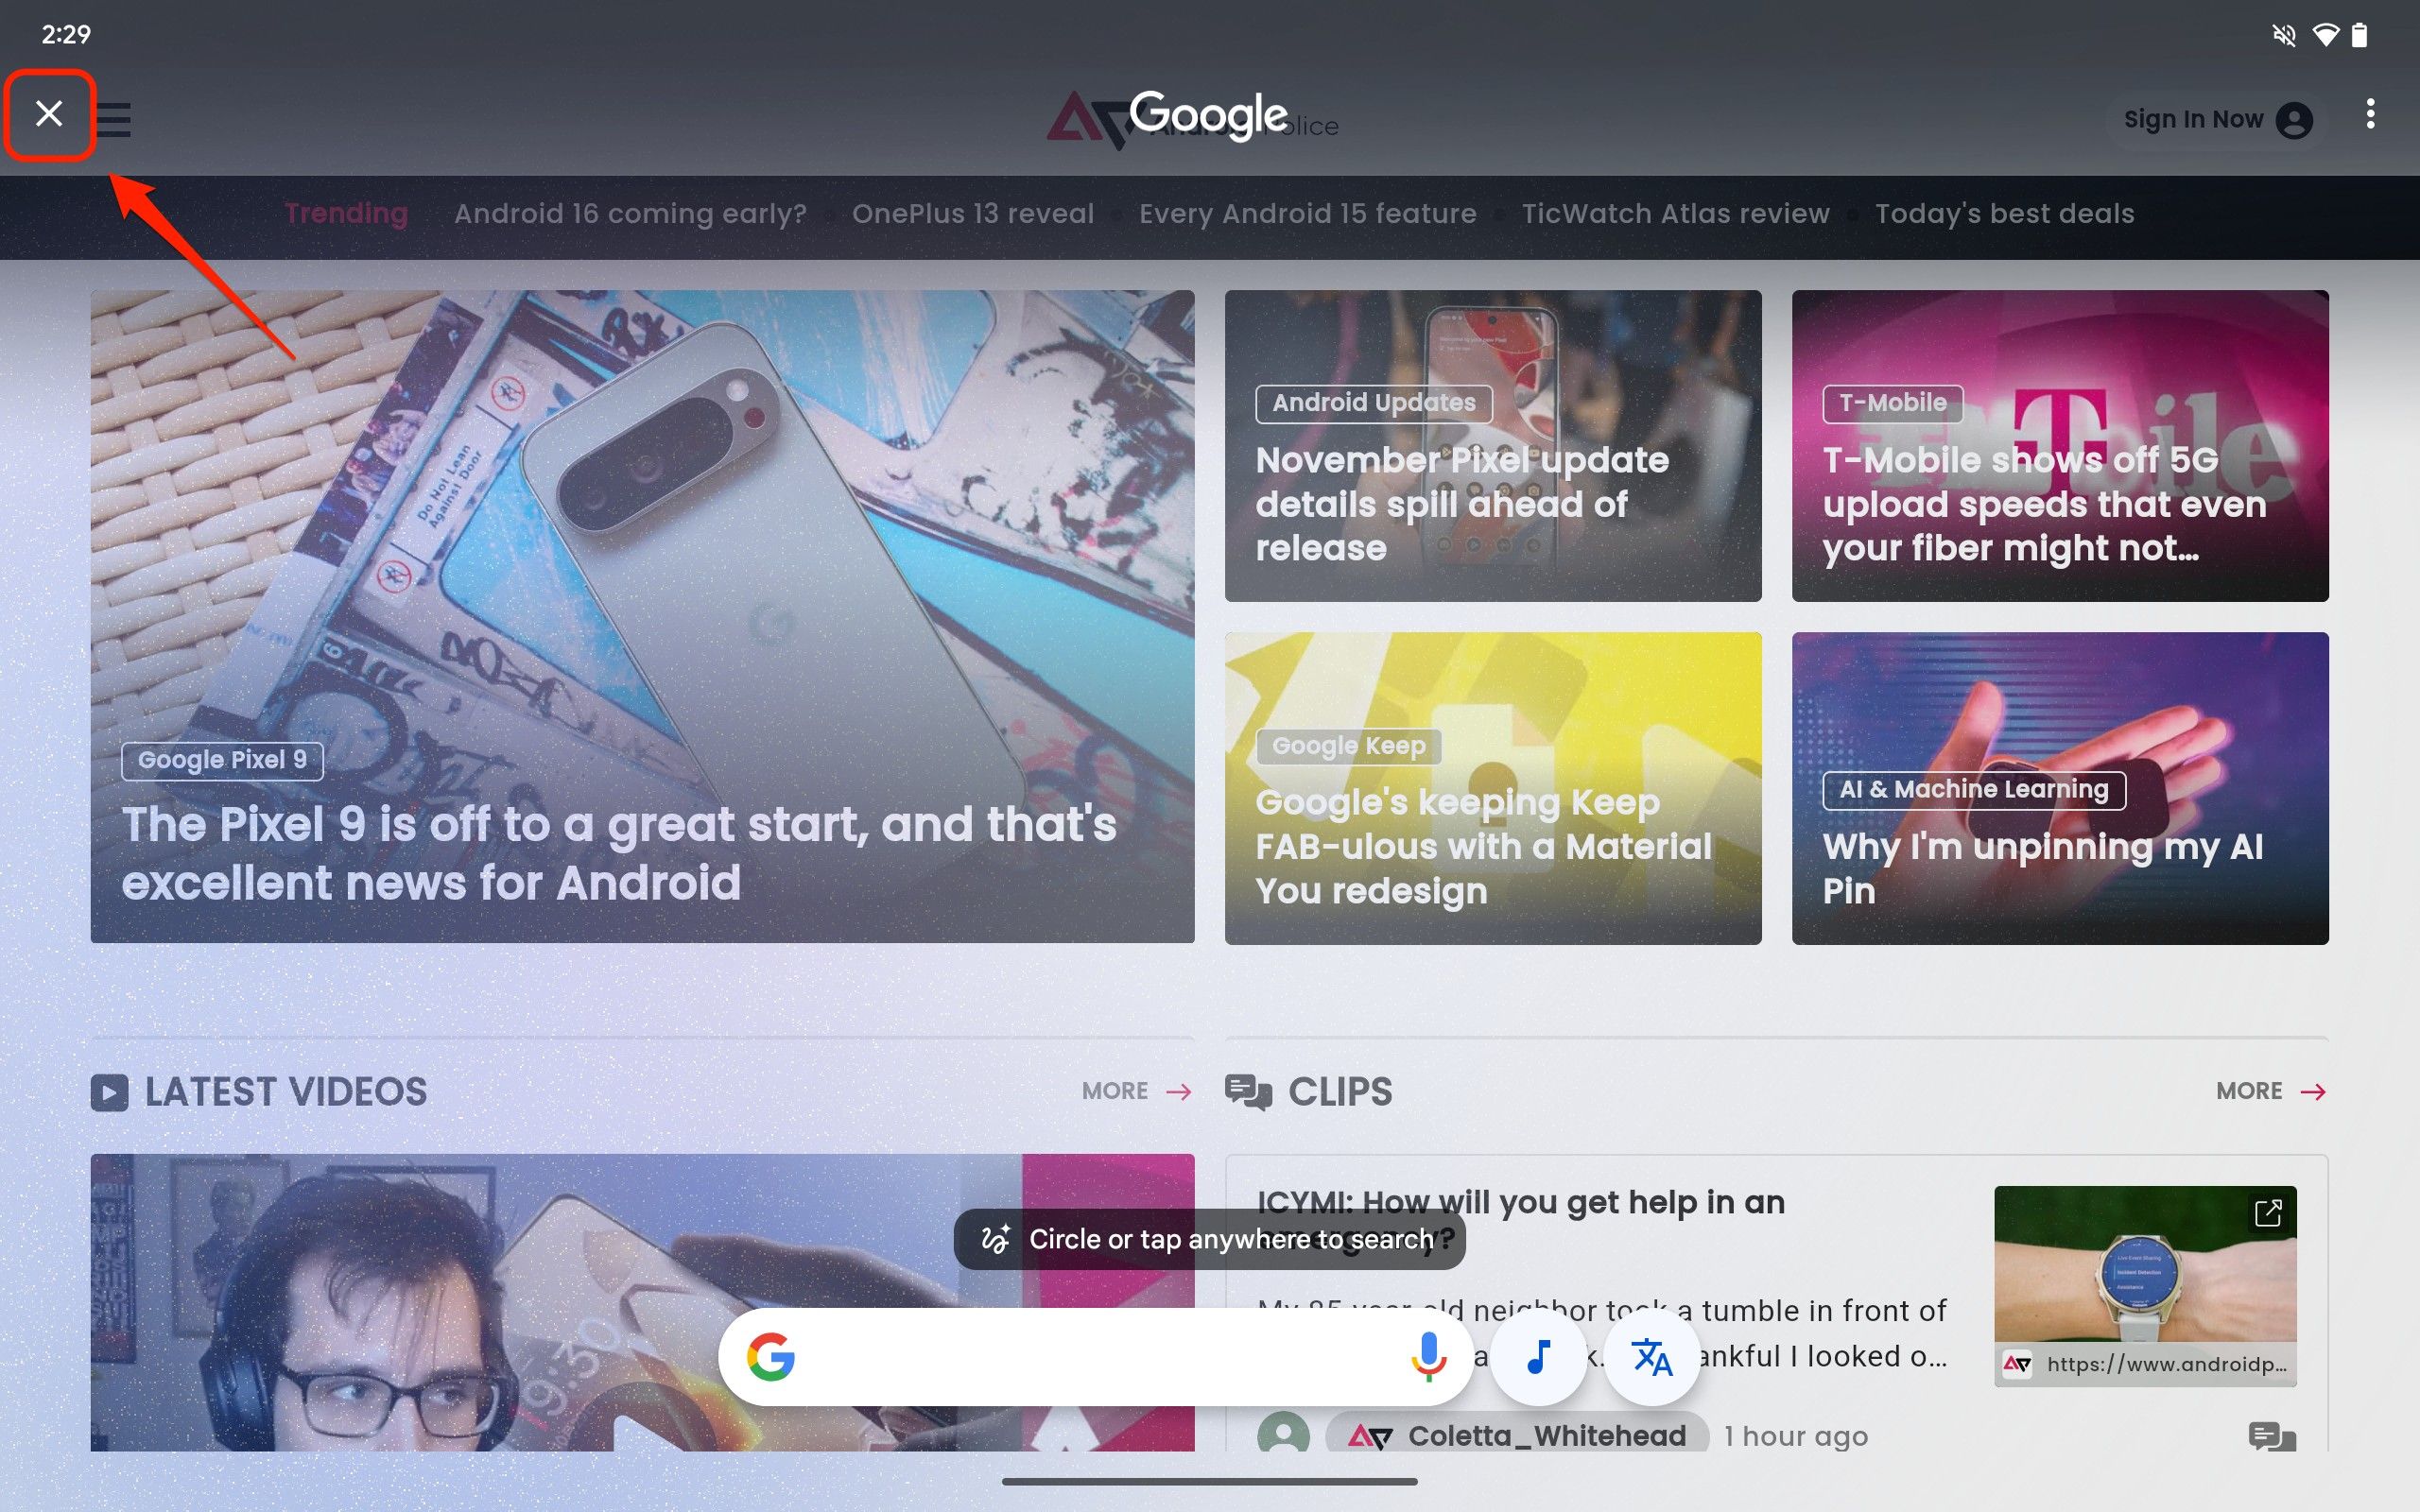This screenshot has width=2420, height=1512.
Task: Open the three-dot overflow menu icon
Action: point(2371,117)
